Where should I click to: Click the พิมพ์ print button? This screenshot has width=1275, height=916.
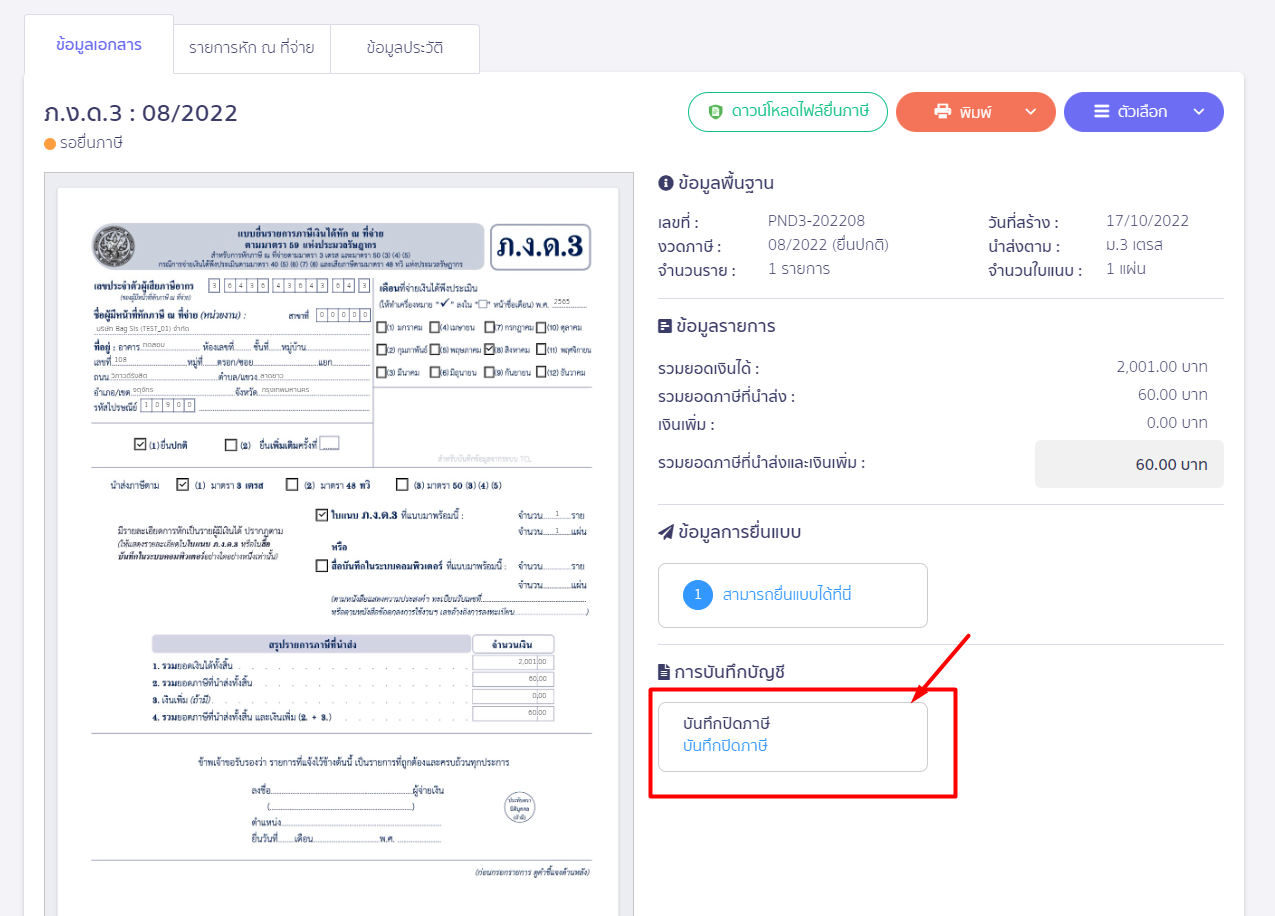point(976,112)
